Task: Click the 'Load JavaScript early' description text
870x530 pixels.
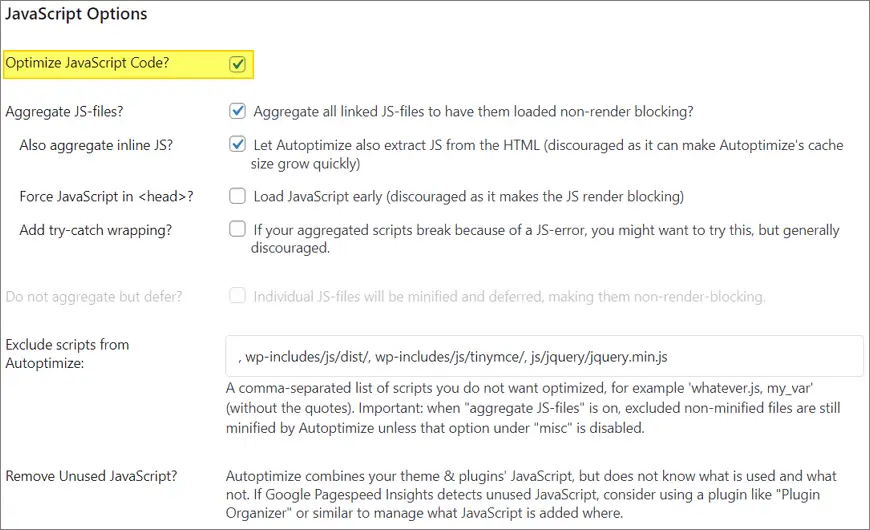Action: point(468,196)
